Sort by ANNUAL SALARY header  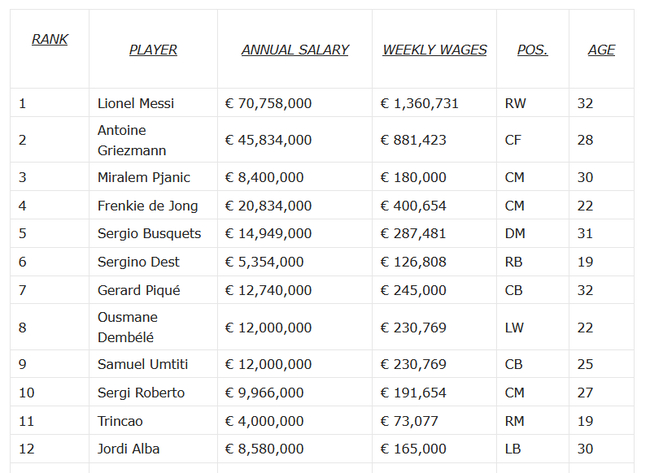[x=295, y=50]
